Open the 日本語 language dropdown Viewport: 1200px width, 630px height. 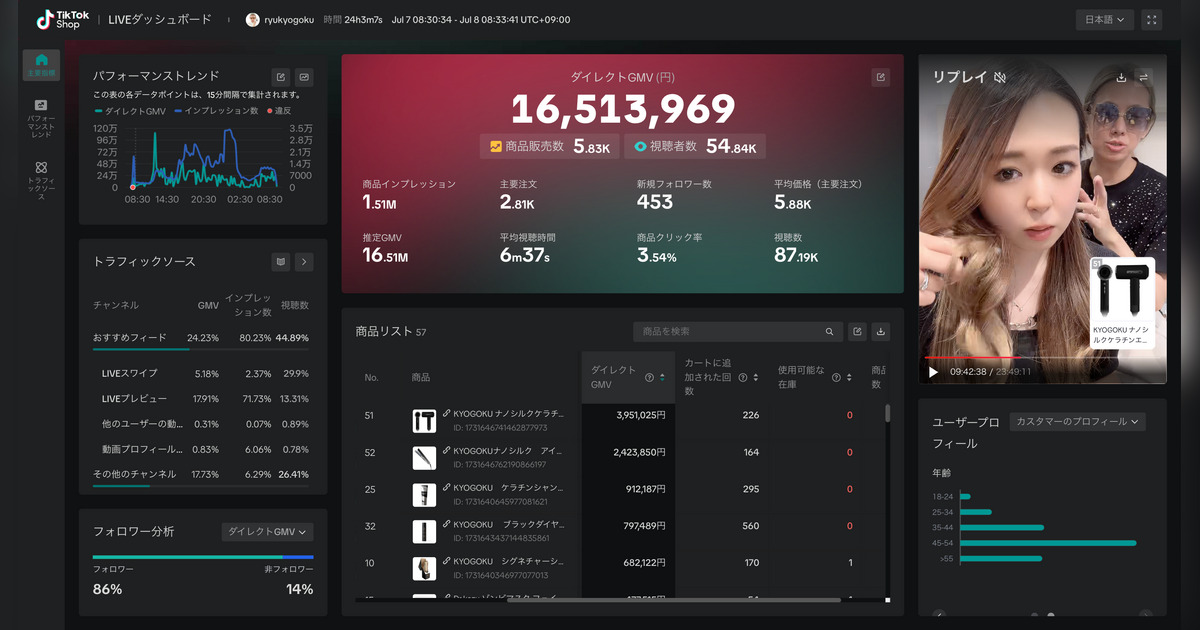tap(1105, 19)
